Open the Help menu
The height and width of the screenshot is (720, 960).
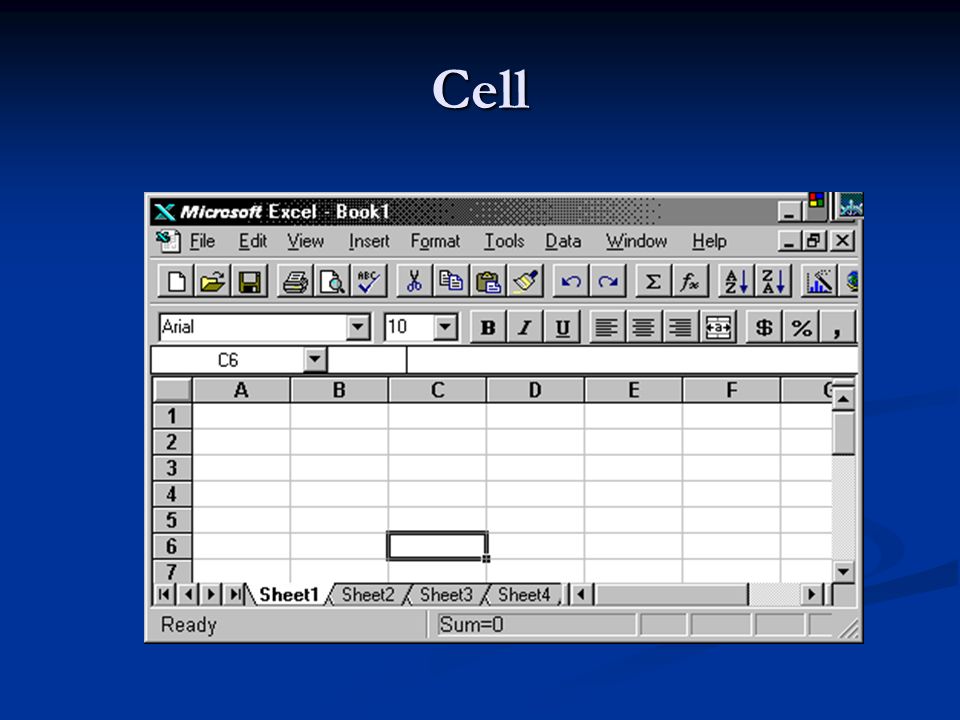coord(709,241)
